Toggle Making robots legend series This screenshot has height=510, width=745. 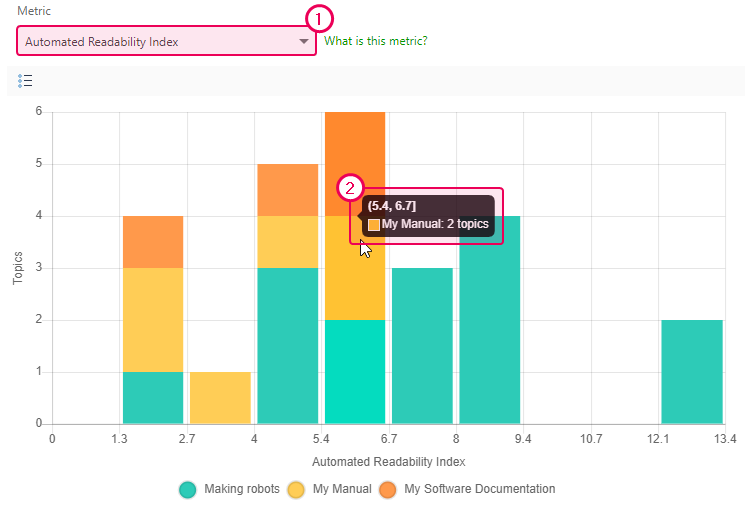(229, 489)
